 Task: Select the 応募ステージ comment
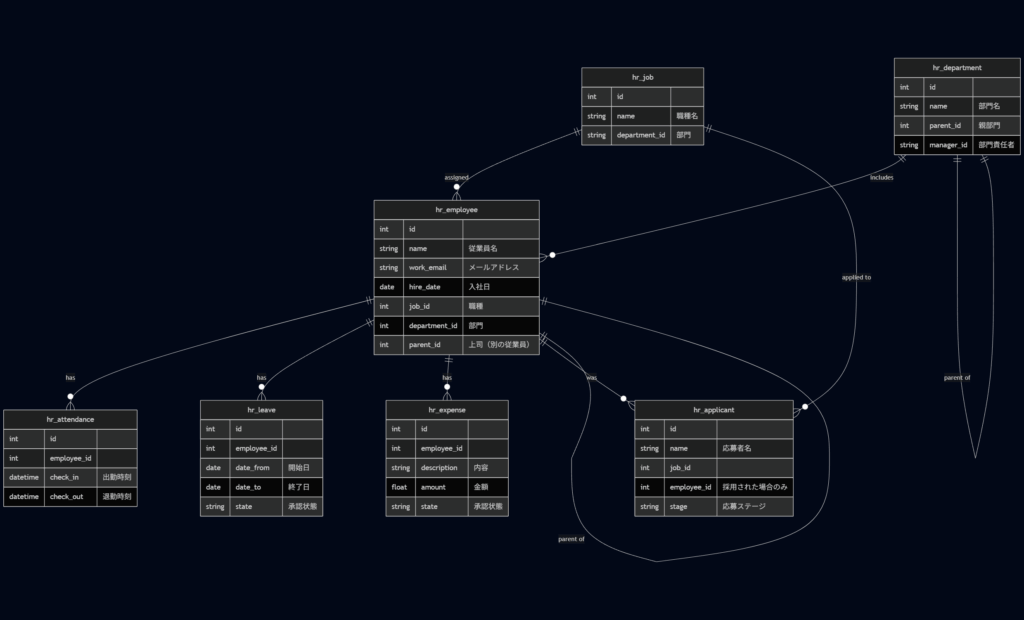(x=755, y=506)
